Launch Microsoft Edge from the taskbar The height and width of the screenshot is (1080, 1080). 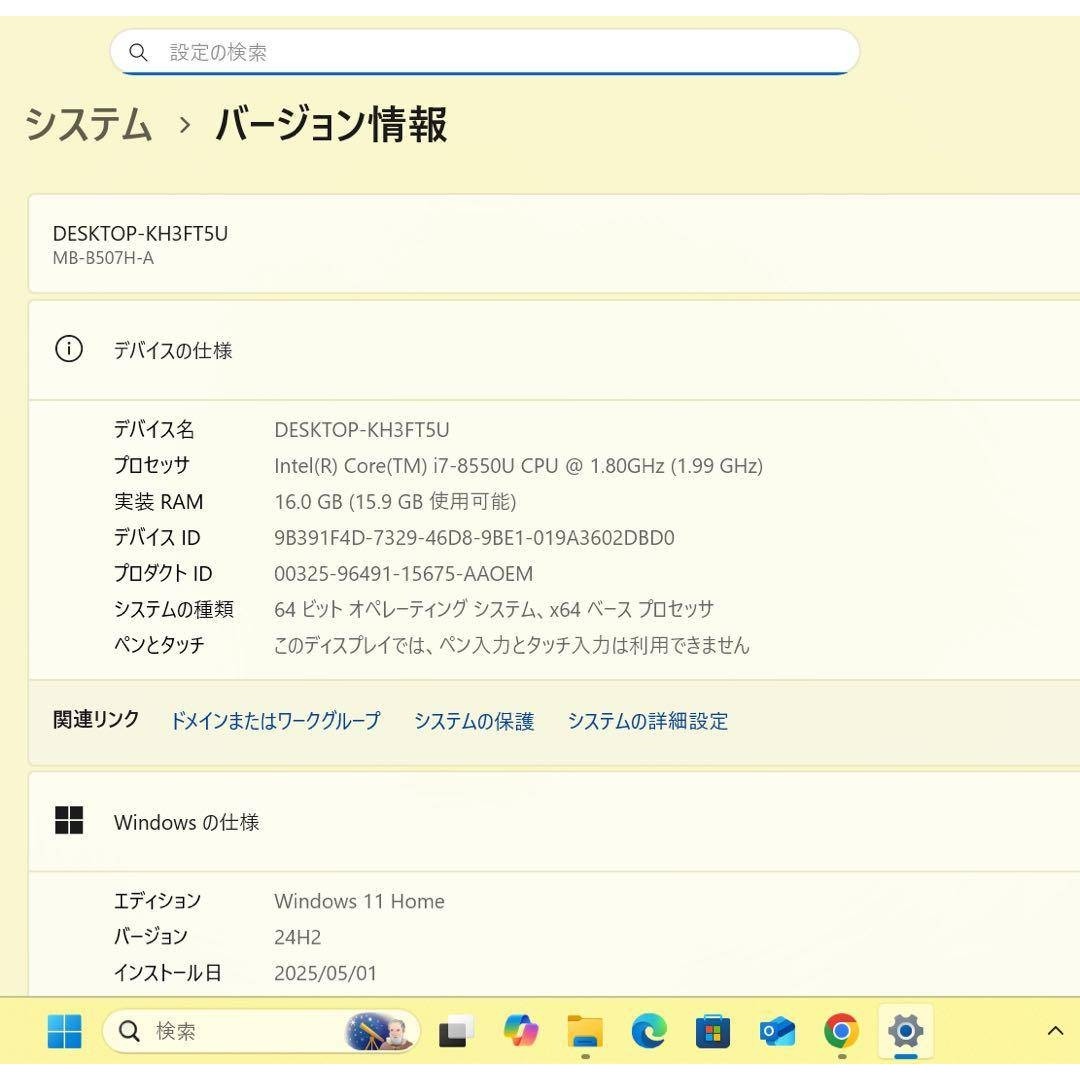(649, 1031)
